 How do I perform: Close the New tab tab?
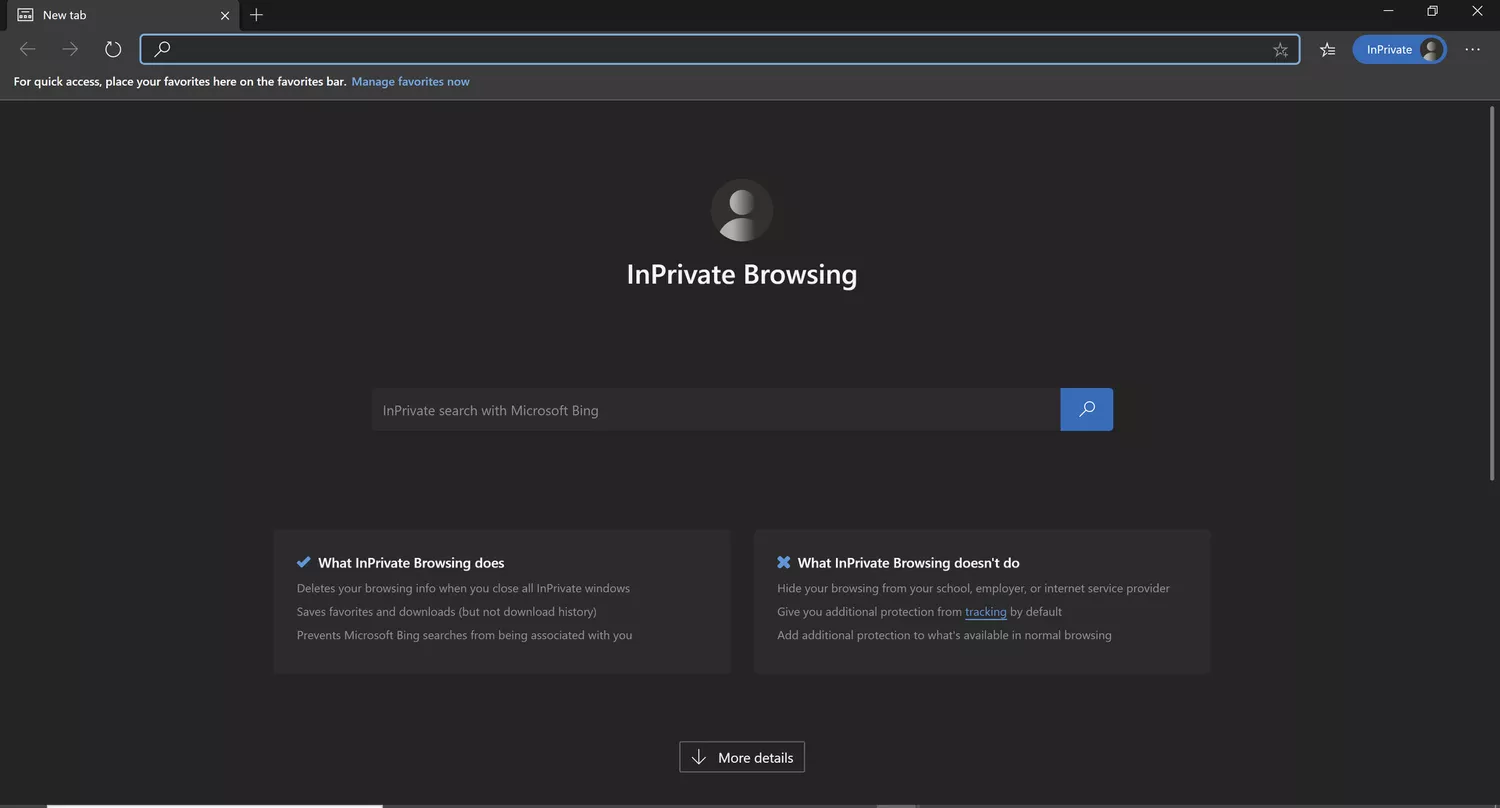pos(225,15)
